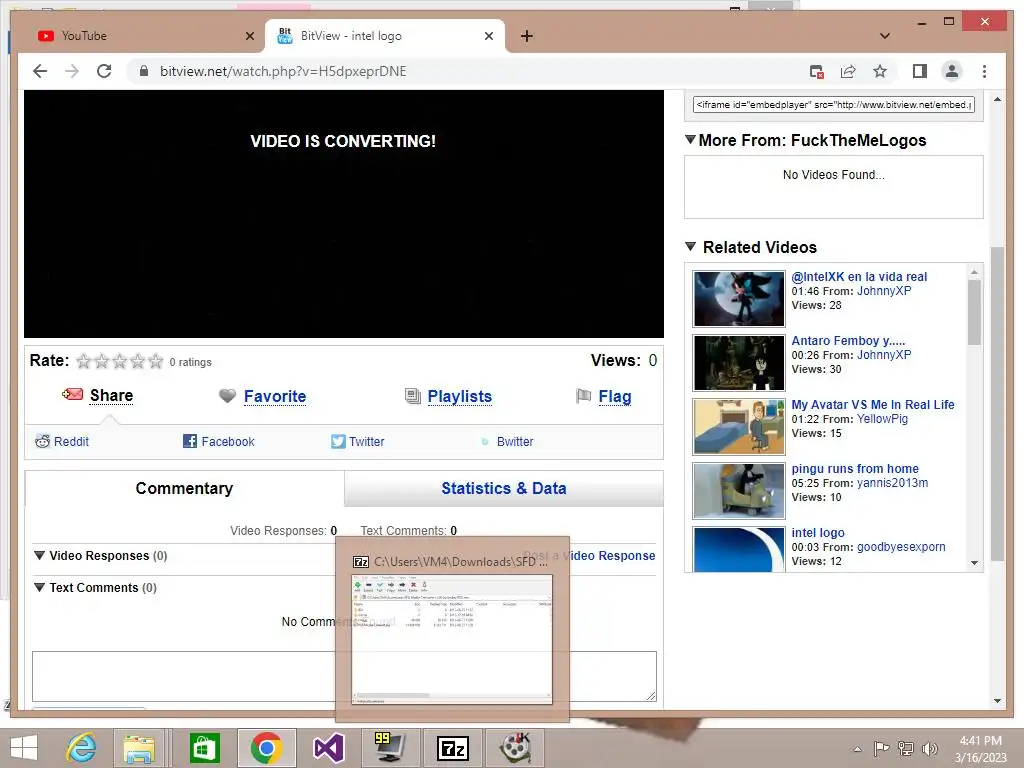Image resolution: width=1024 pixels, height=768 pixels.
Task: Rate the video three stars
Action: pos(120,361)
